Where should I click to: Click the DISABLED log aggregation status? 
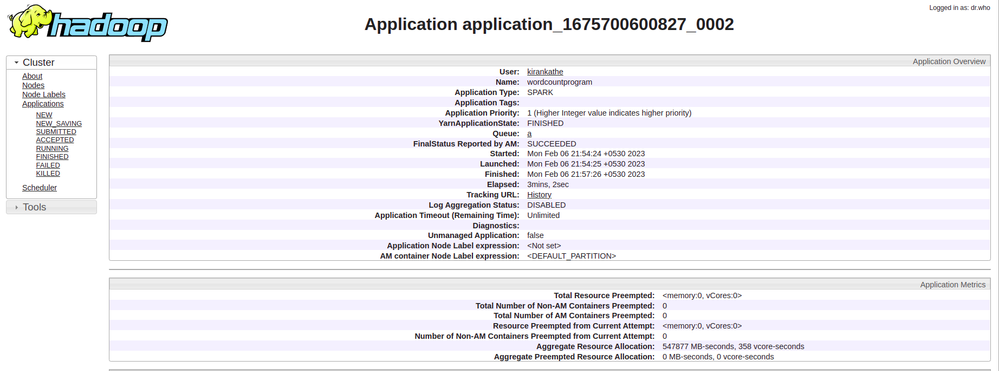click(x=547, y=205)
